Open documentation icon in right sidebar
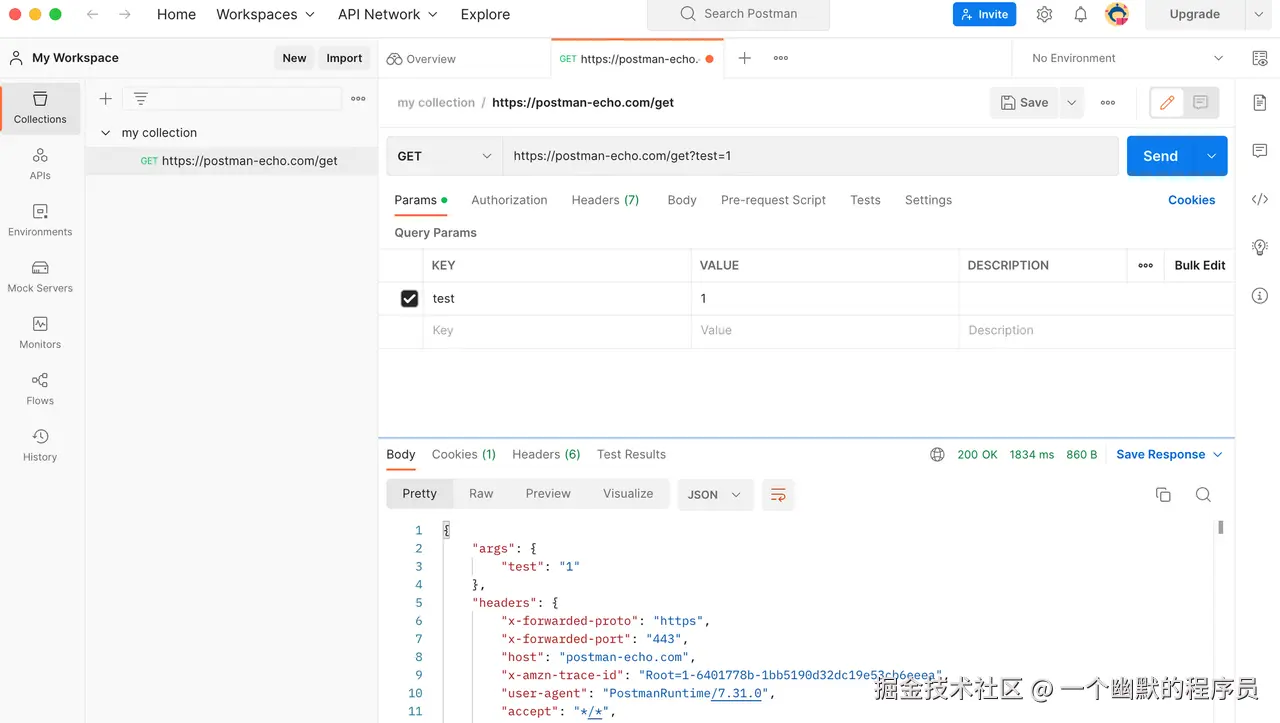The height and width of the screenshot is (723, 1280). [x=1260, y=102]
